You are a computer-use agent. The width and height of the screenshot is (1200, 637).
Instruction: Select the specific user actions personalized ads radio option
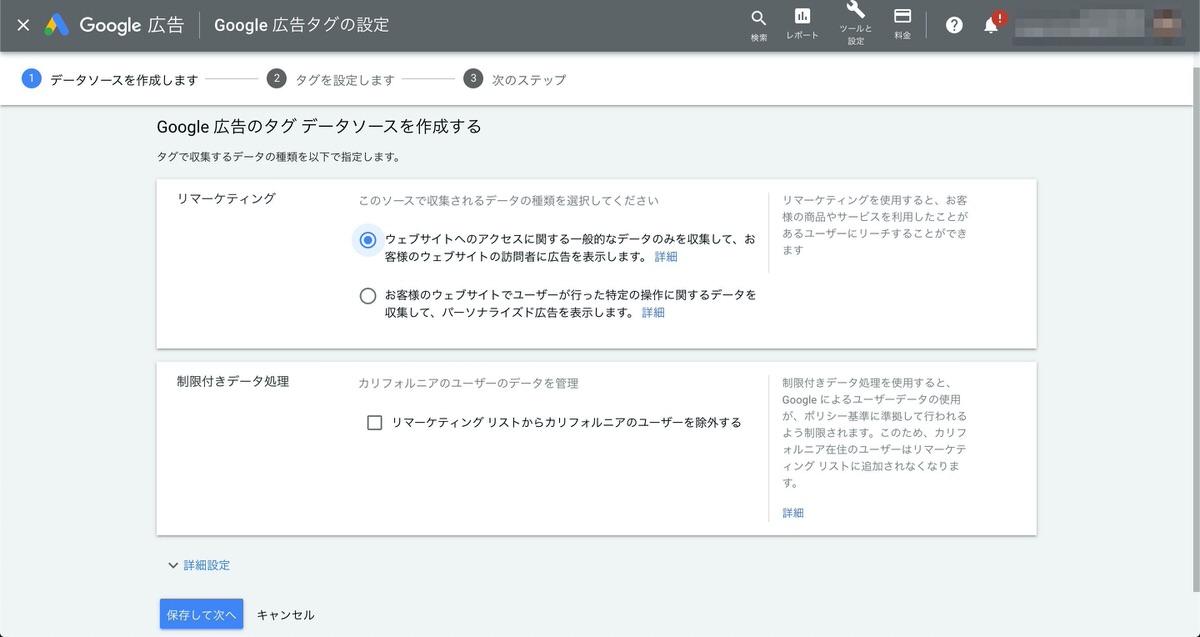point(368,296)
